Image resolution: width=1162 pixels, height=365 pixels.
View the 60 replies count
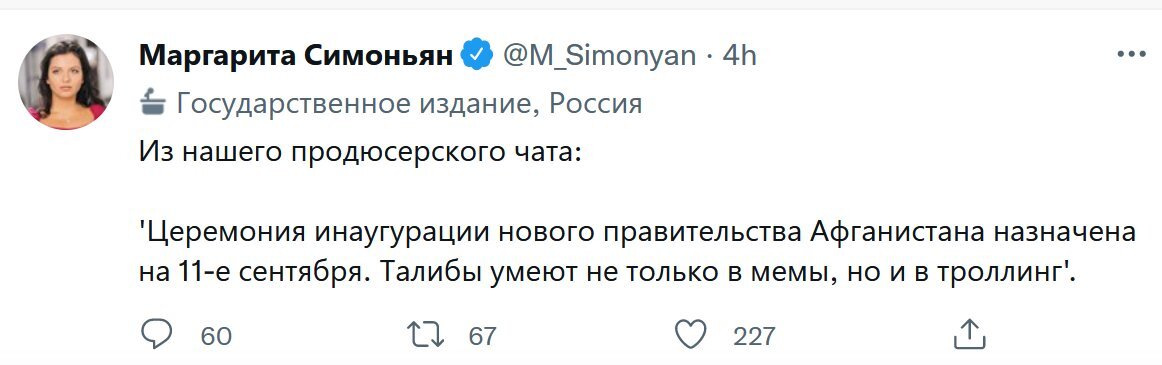point(216,336)
